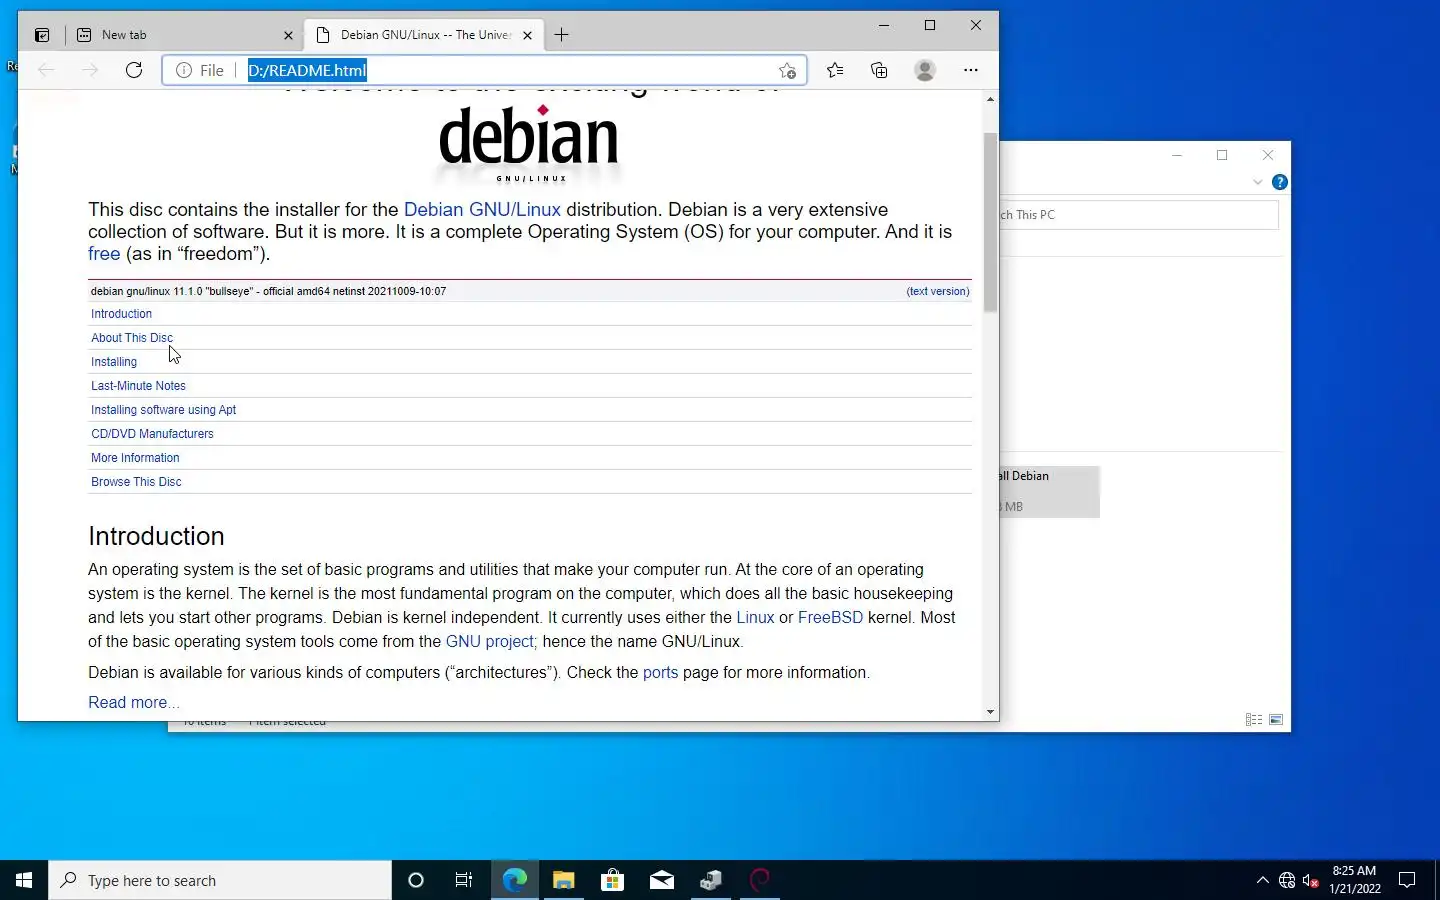The width and height of the screenshot is (1440, 900).
Task: Add this page to favorites star icon
Action: 787,70
